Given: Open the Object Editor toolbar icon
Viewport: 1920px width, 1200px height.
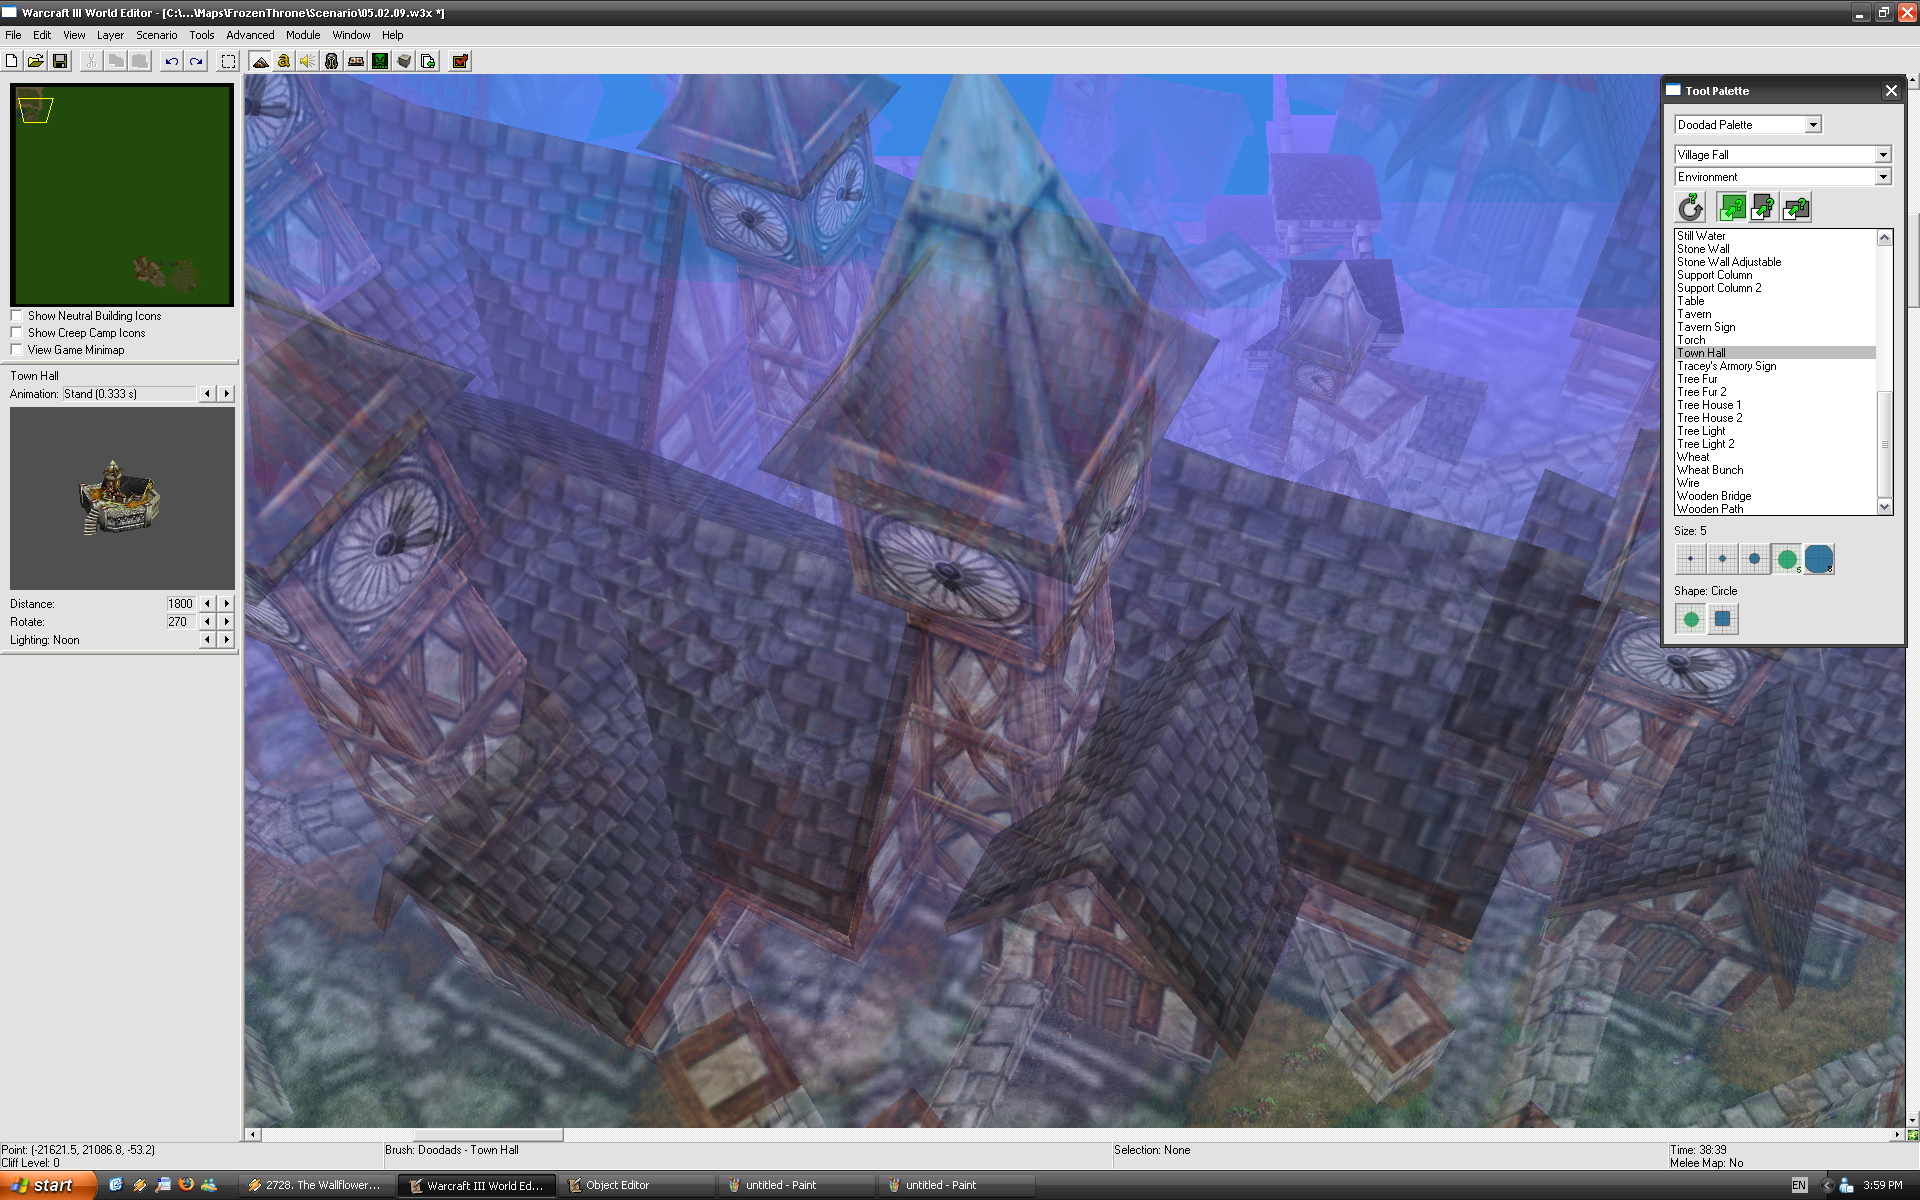Looking at the screenshot, I should point(332,61).
